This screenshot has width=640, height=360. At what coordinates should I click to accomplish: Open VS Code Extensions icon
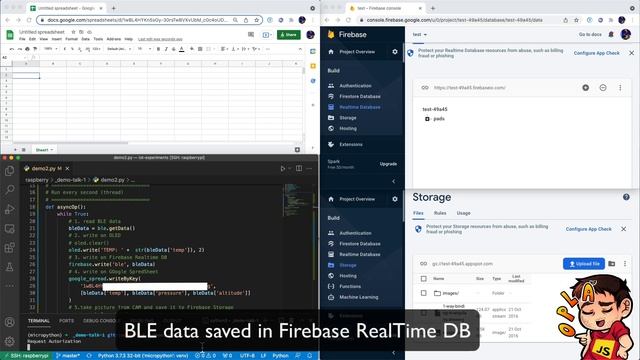coord(9,248)
